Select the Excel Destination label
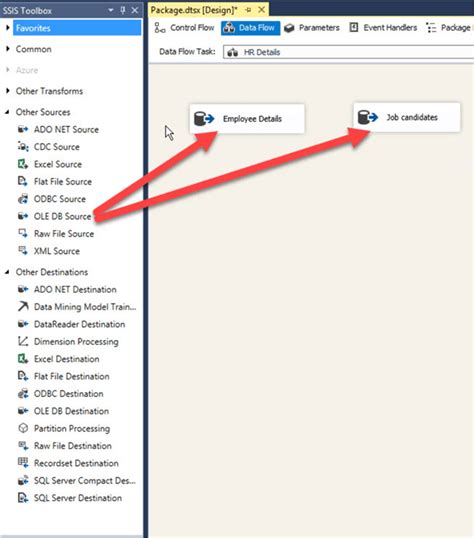This screenshot has height=538, width=474. 67,359
